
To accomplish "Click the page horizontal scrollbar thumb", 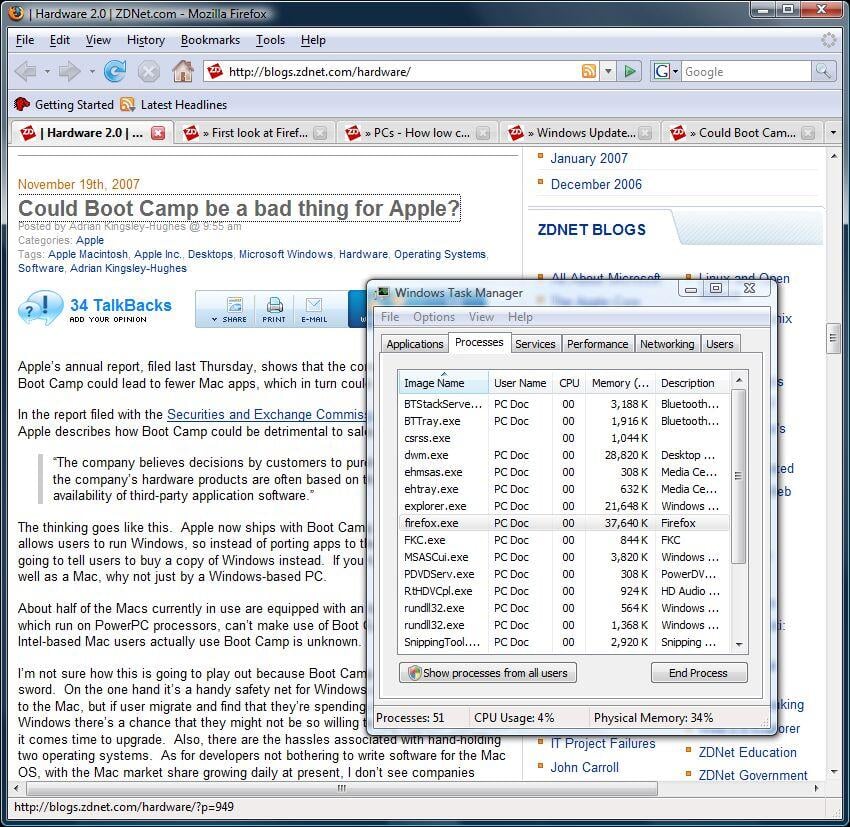I will point(342,788).
